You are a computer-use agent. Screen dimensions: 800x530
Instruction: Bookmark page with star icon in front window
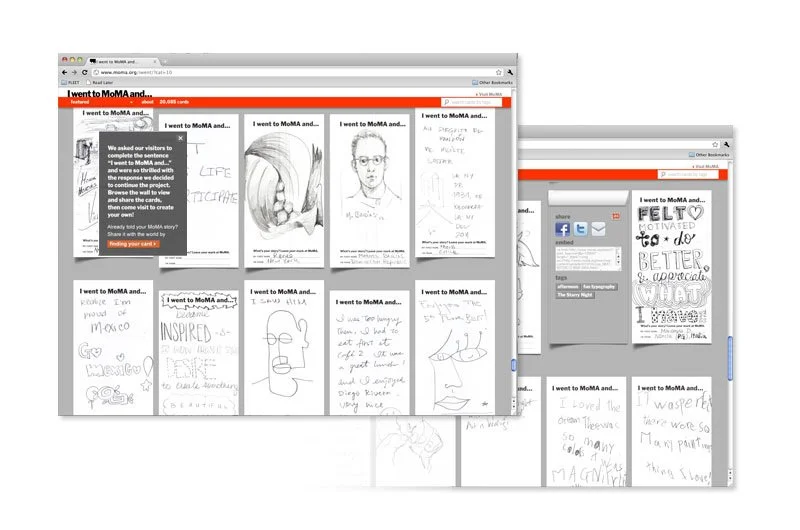(x=498, y=72)
